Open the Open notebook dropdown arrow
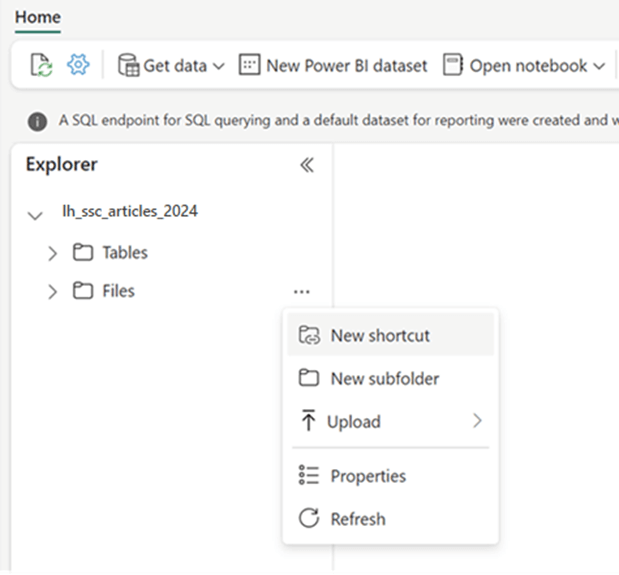 (599, 67)
